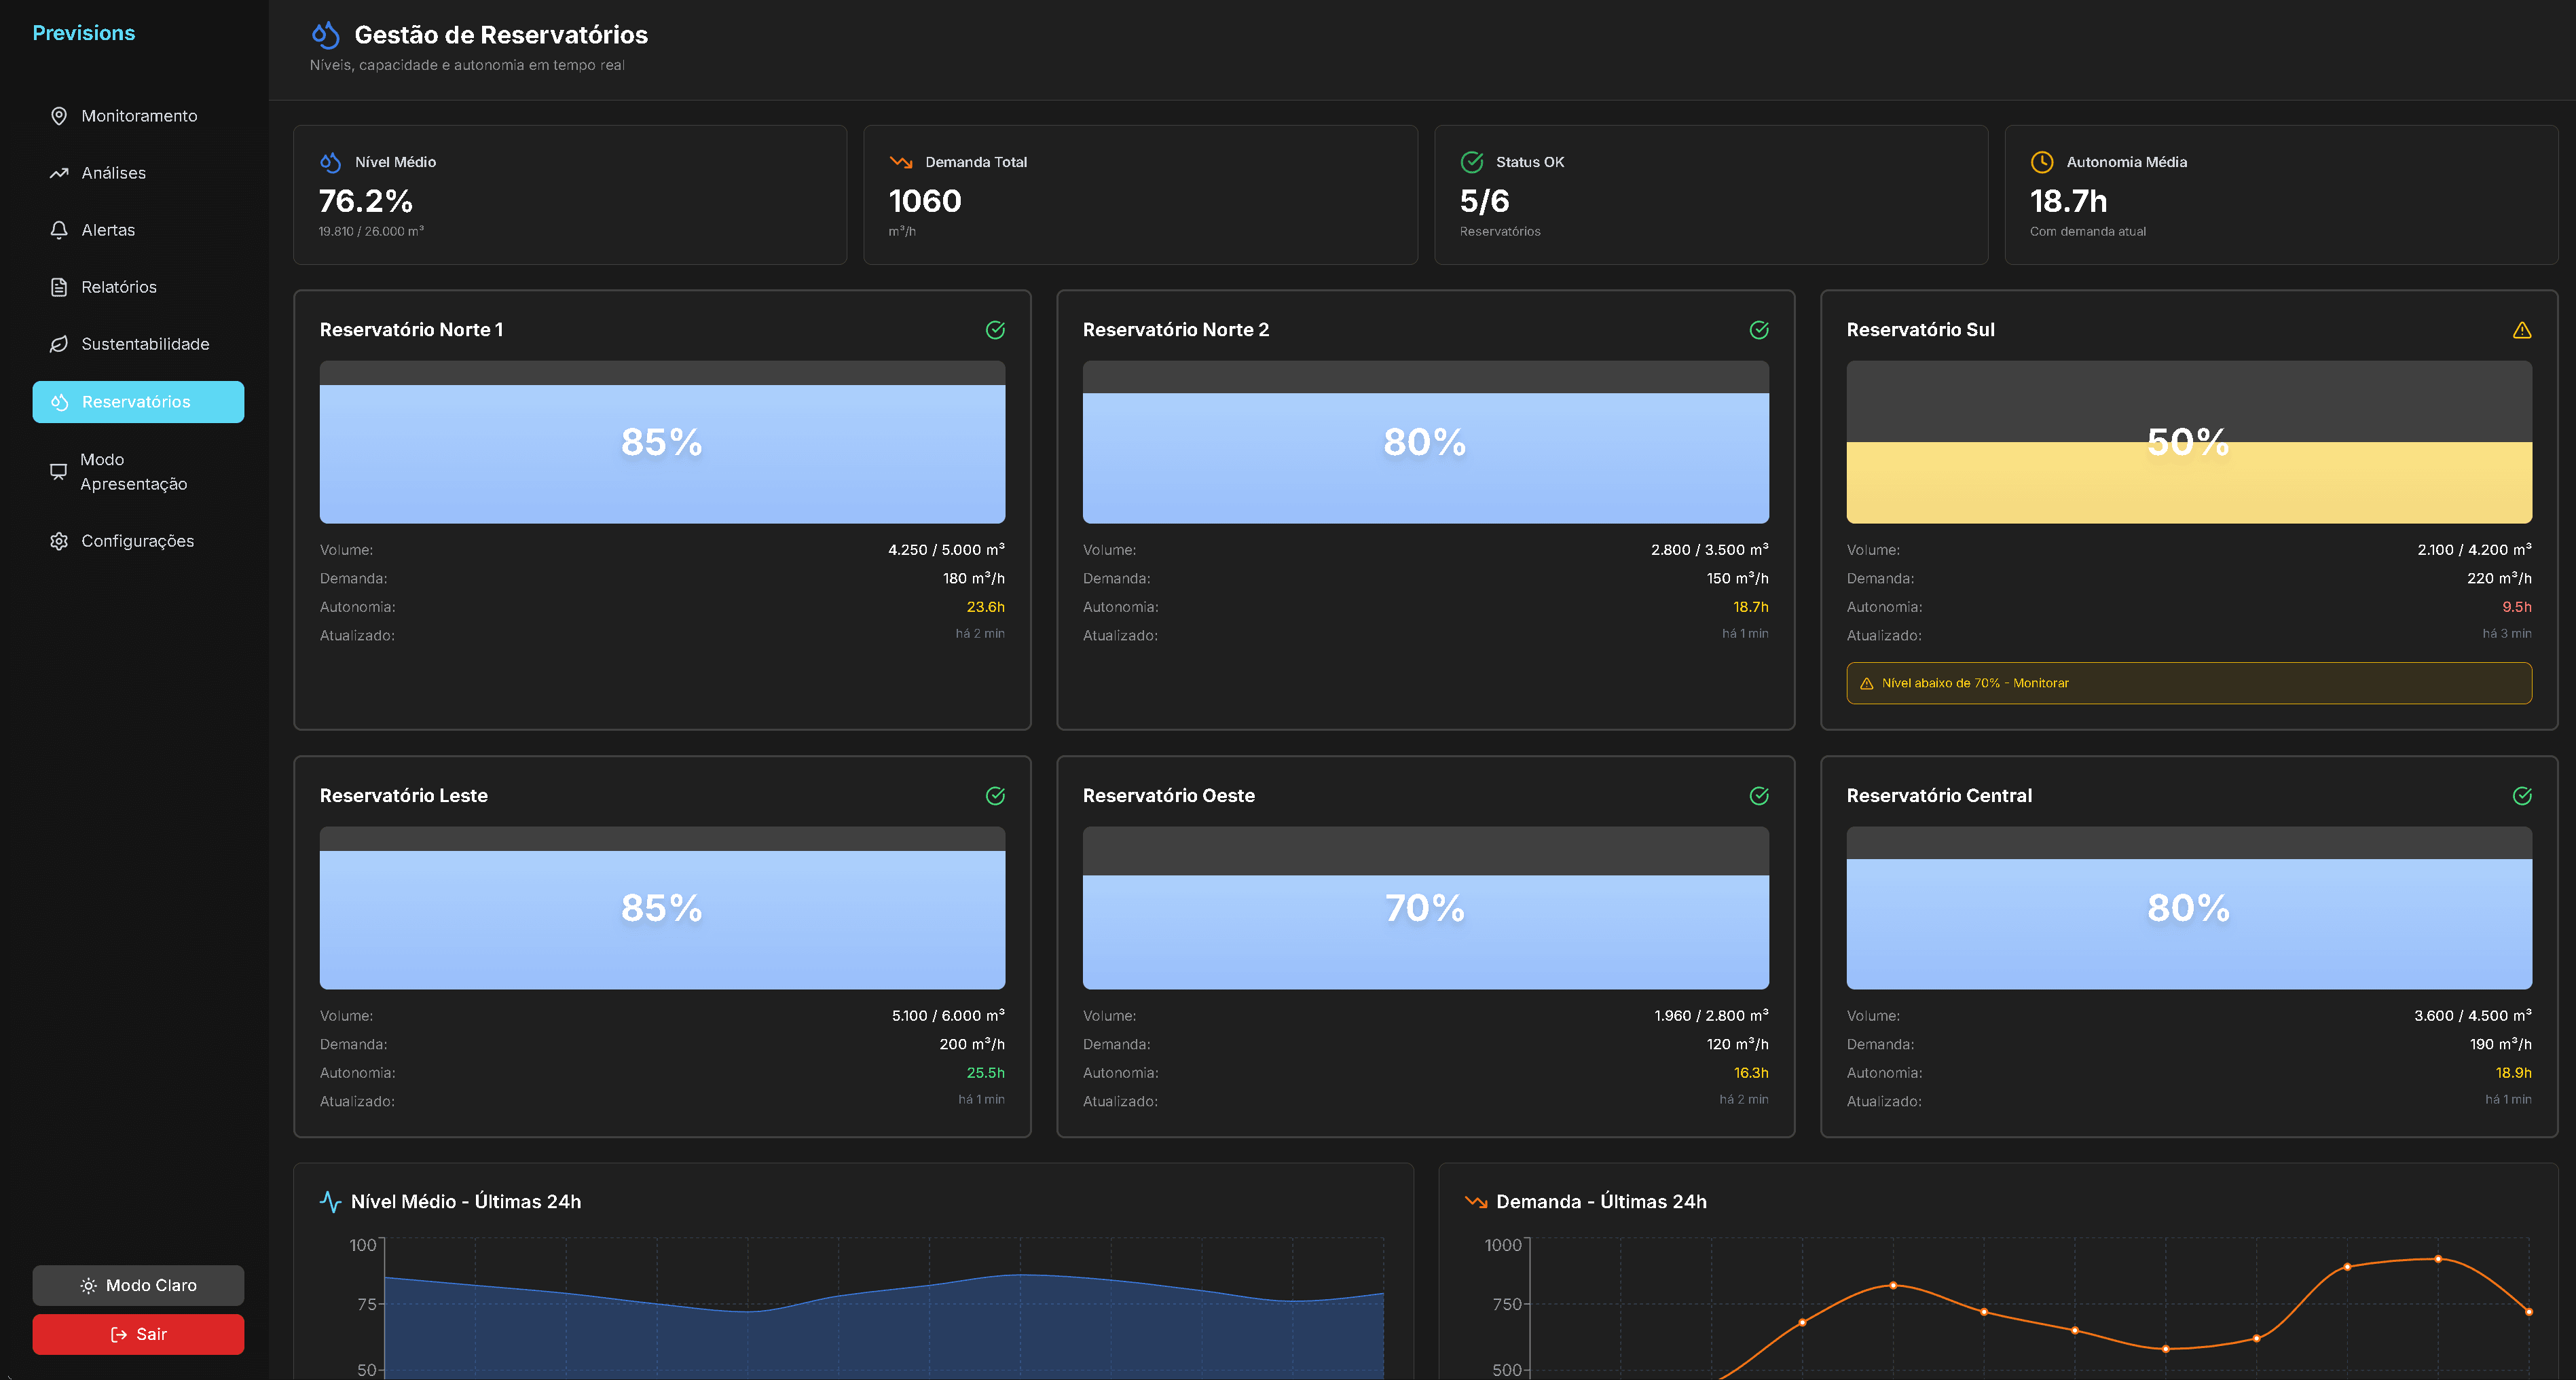Toggle Modo Claro theme switch
The width and height of the screenshot is (2576, 1380).
click(x=138, y=1285)
